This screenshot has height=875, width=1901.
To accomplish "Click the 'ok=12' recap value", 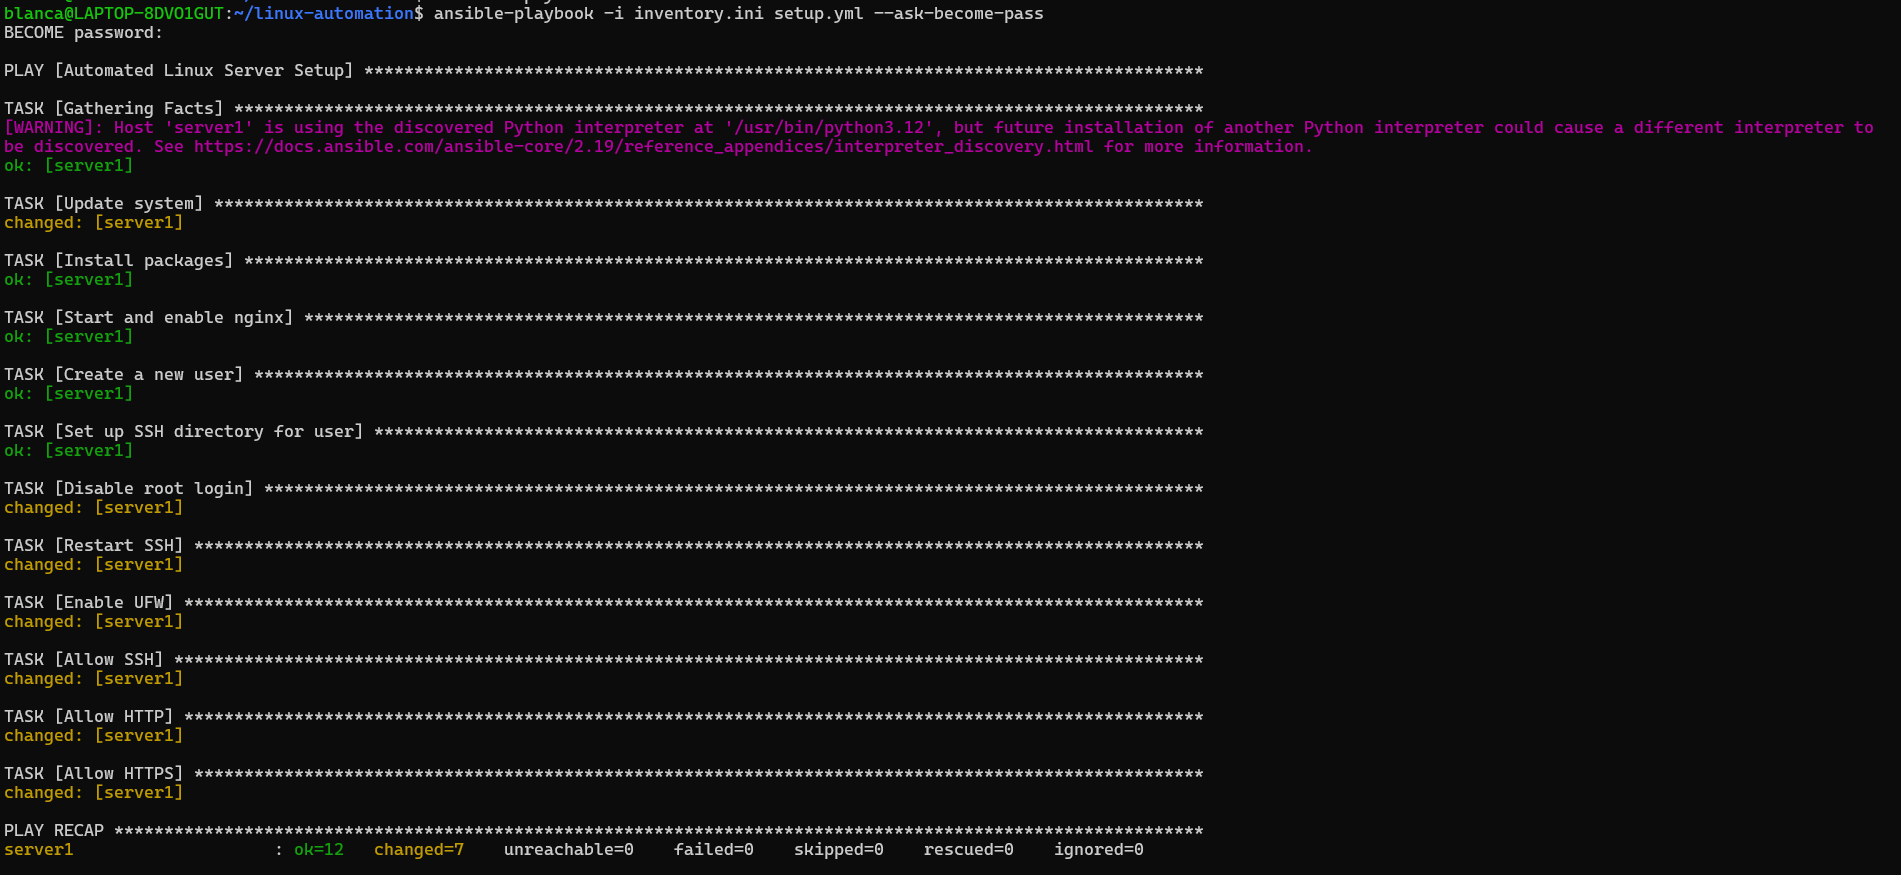I will (319, 850).
